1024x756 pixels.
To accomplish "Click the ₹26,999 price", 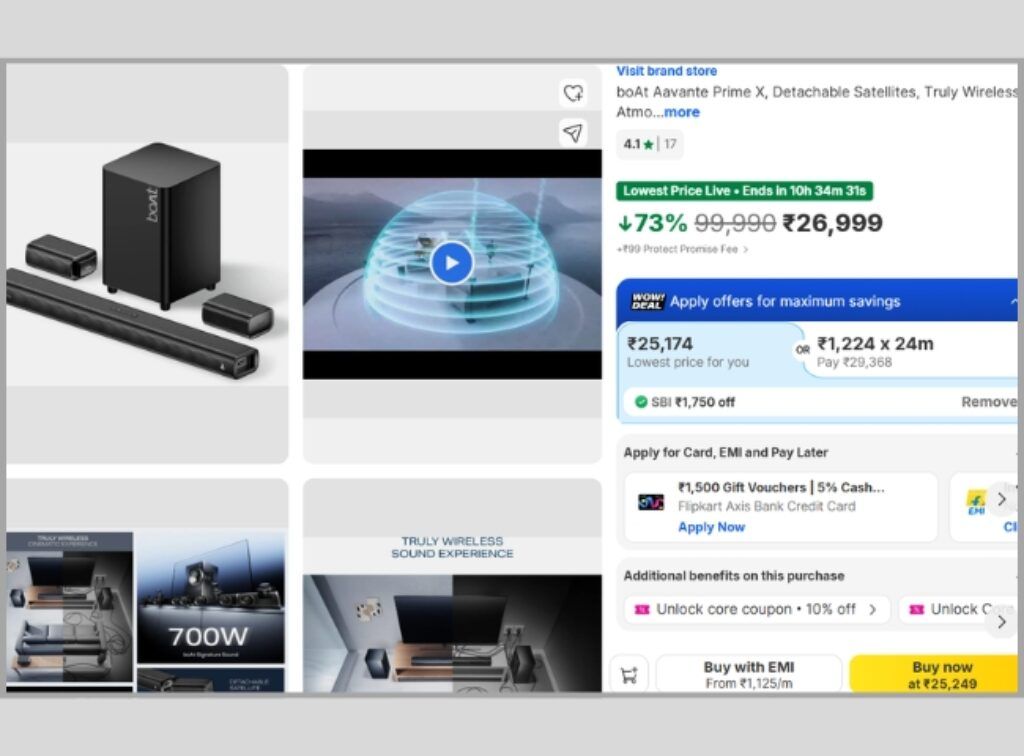I will click(x=833, y=223).
